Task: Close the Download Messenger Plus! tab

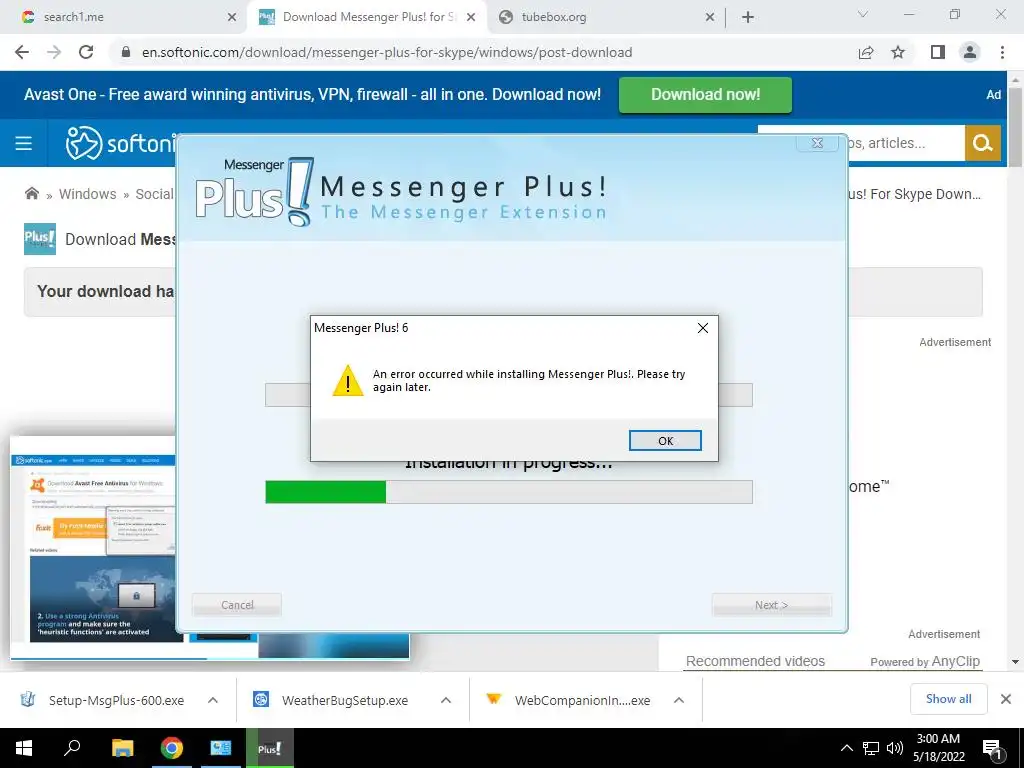Action: coord(471,17)
